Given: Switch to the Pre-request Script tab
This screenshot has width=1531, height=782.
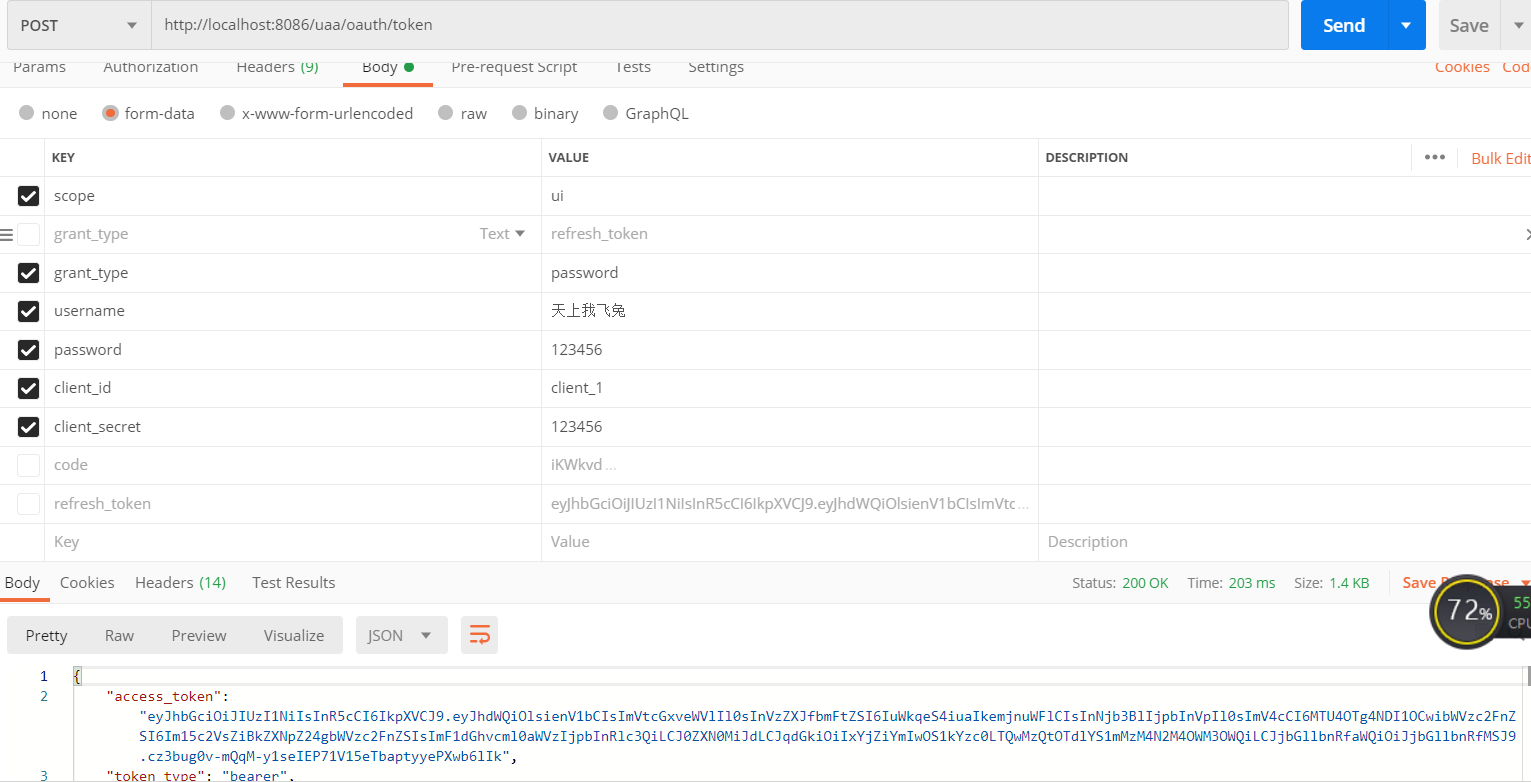Looking at the screenshot, I should pyautogui.click(x=514, y=67).
